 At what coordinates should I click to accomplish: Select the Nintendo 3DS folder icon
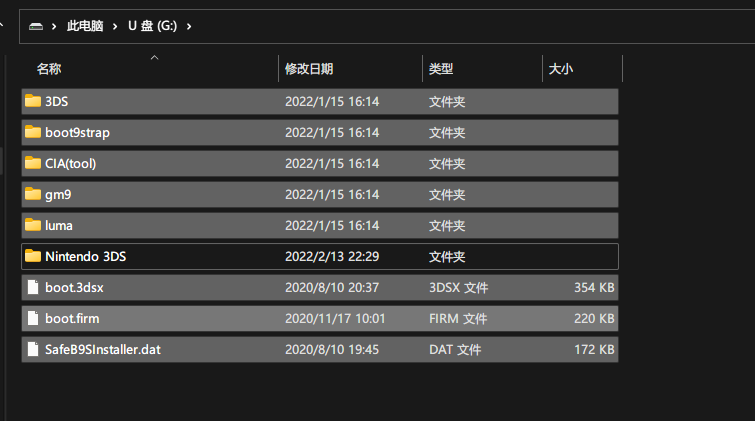[x=33, y=256]
